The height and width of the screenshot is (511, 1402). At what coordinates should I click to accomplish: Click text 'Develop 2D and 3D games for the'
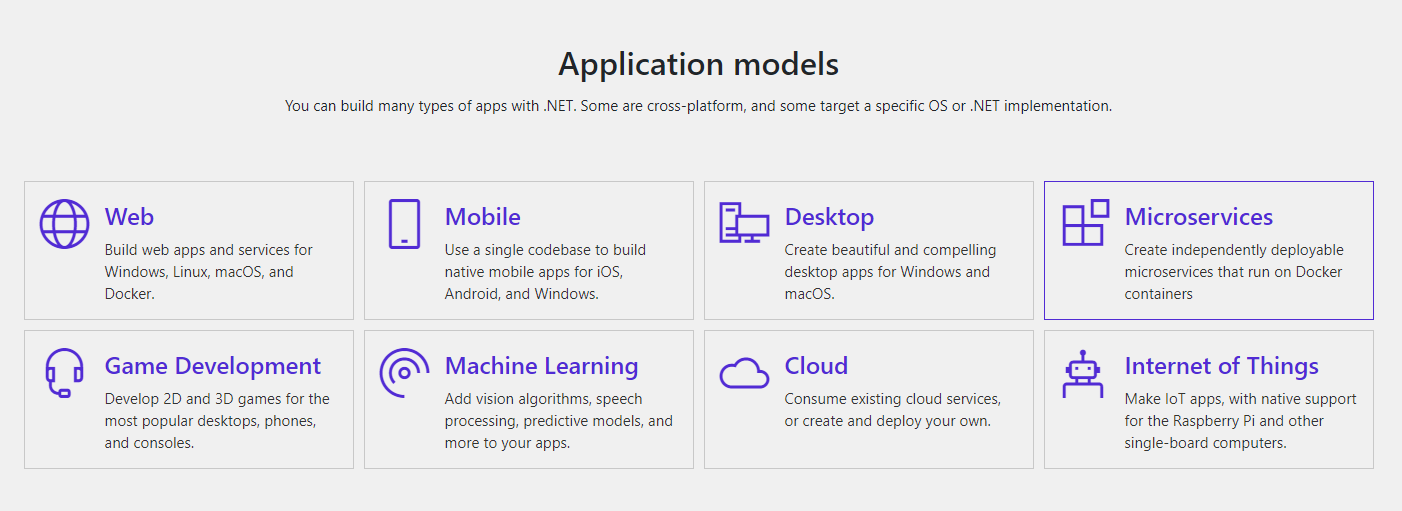[217, 399]
